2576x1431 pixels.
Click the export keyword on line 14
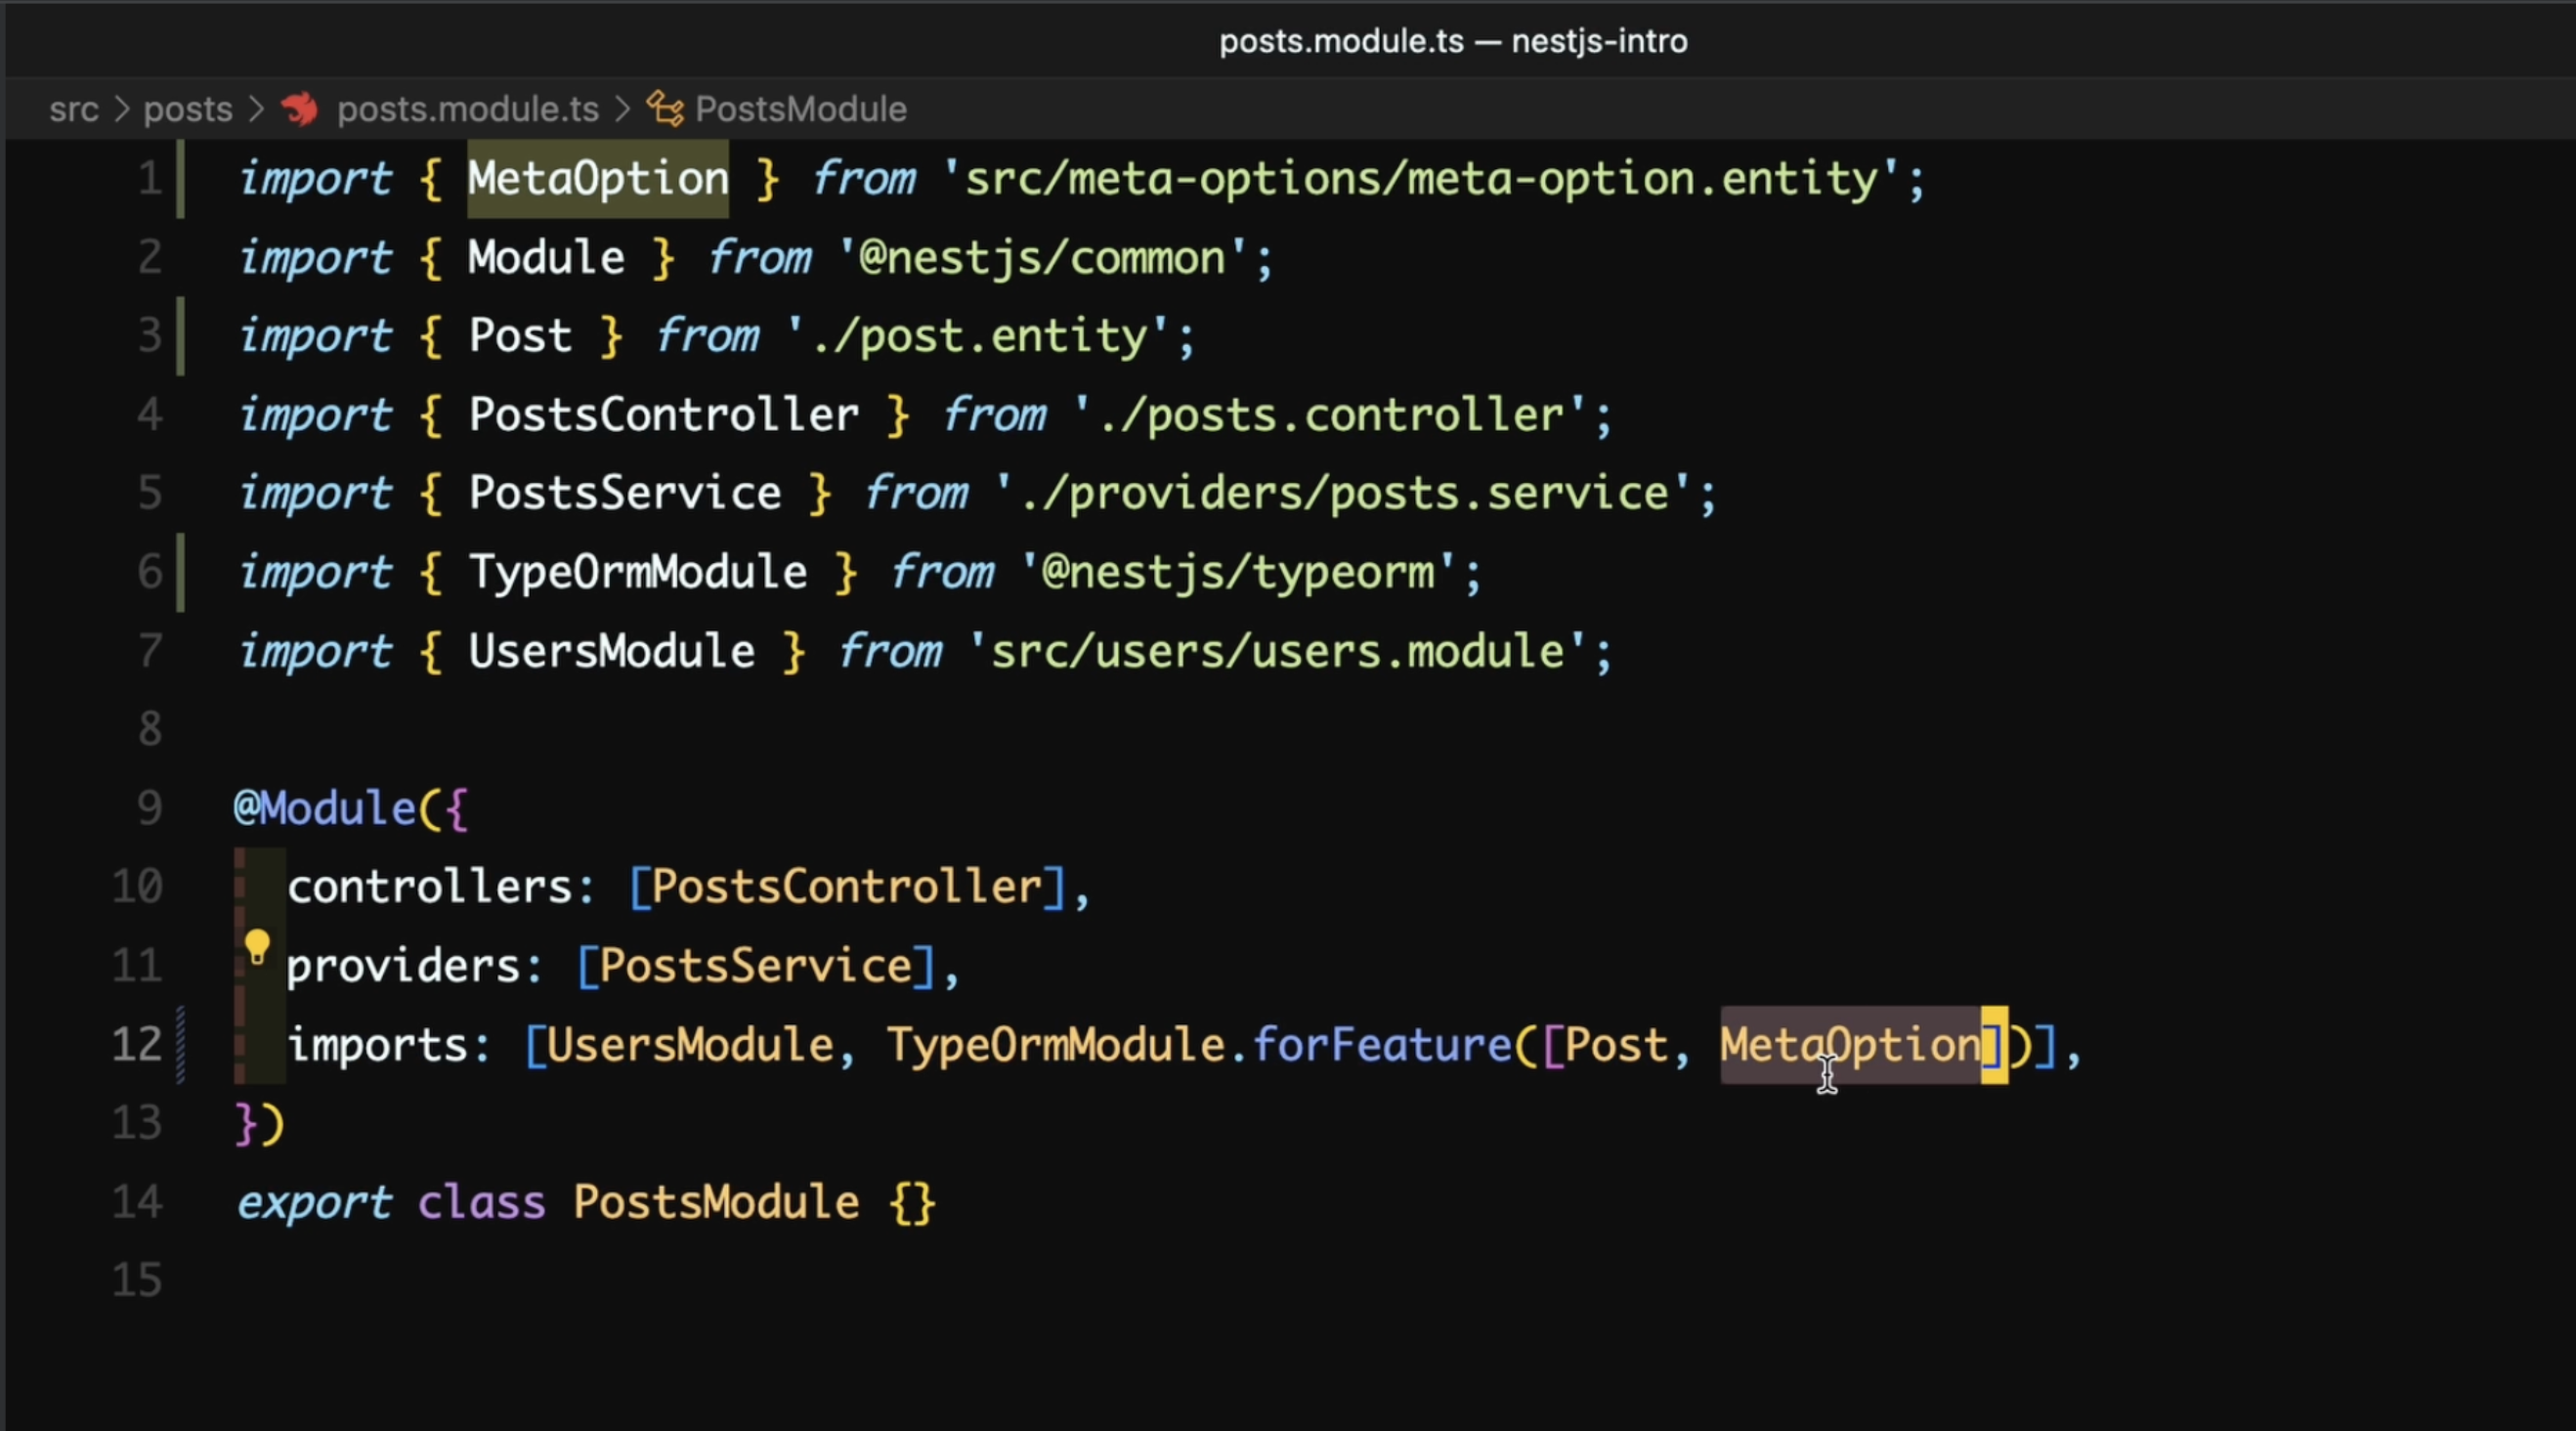click(313, 1202)
